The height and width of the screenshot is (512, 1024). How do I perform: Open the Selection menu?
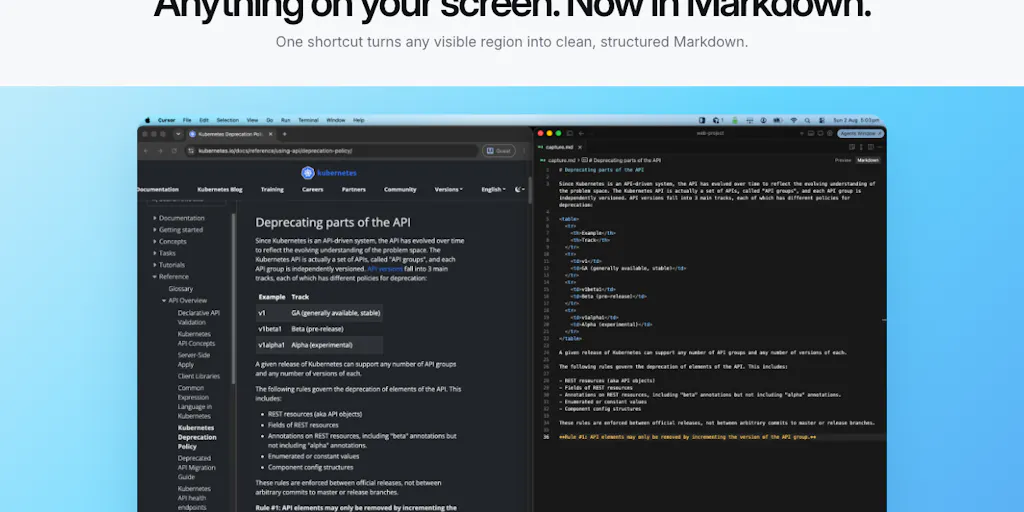[228, 120]
